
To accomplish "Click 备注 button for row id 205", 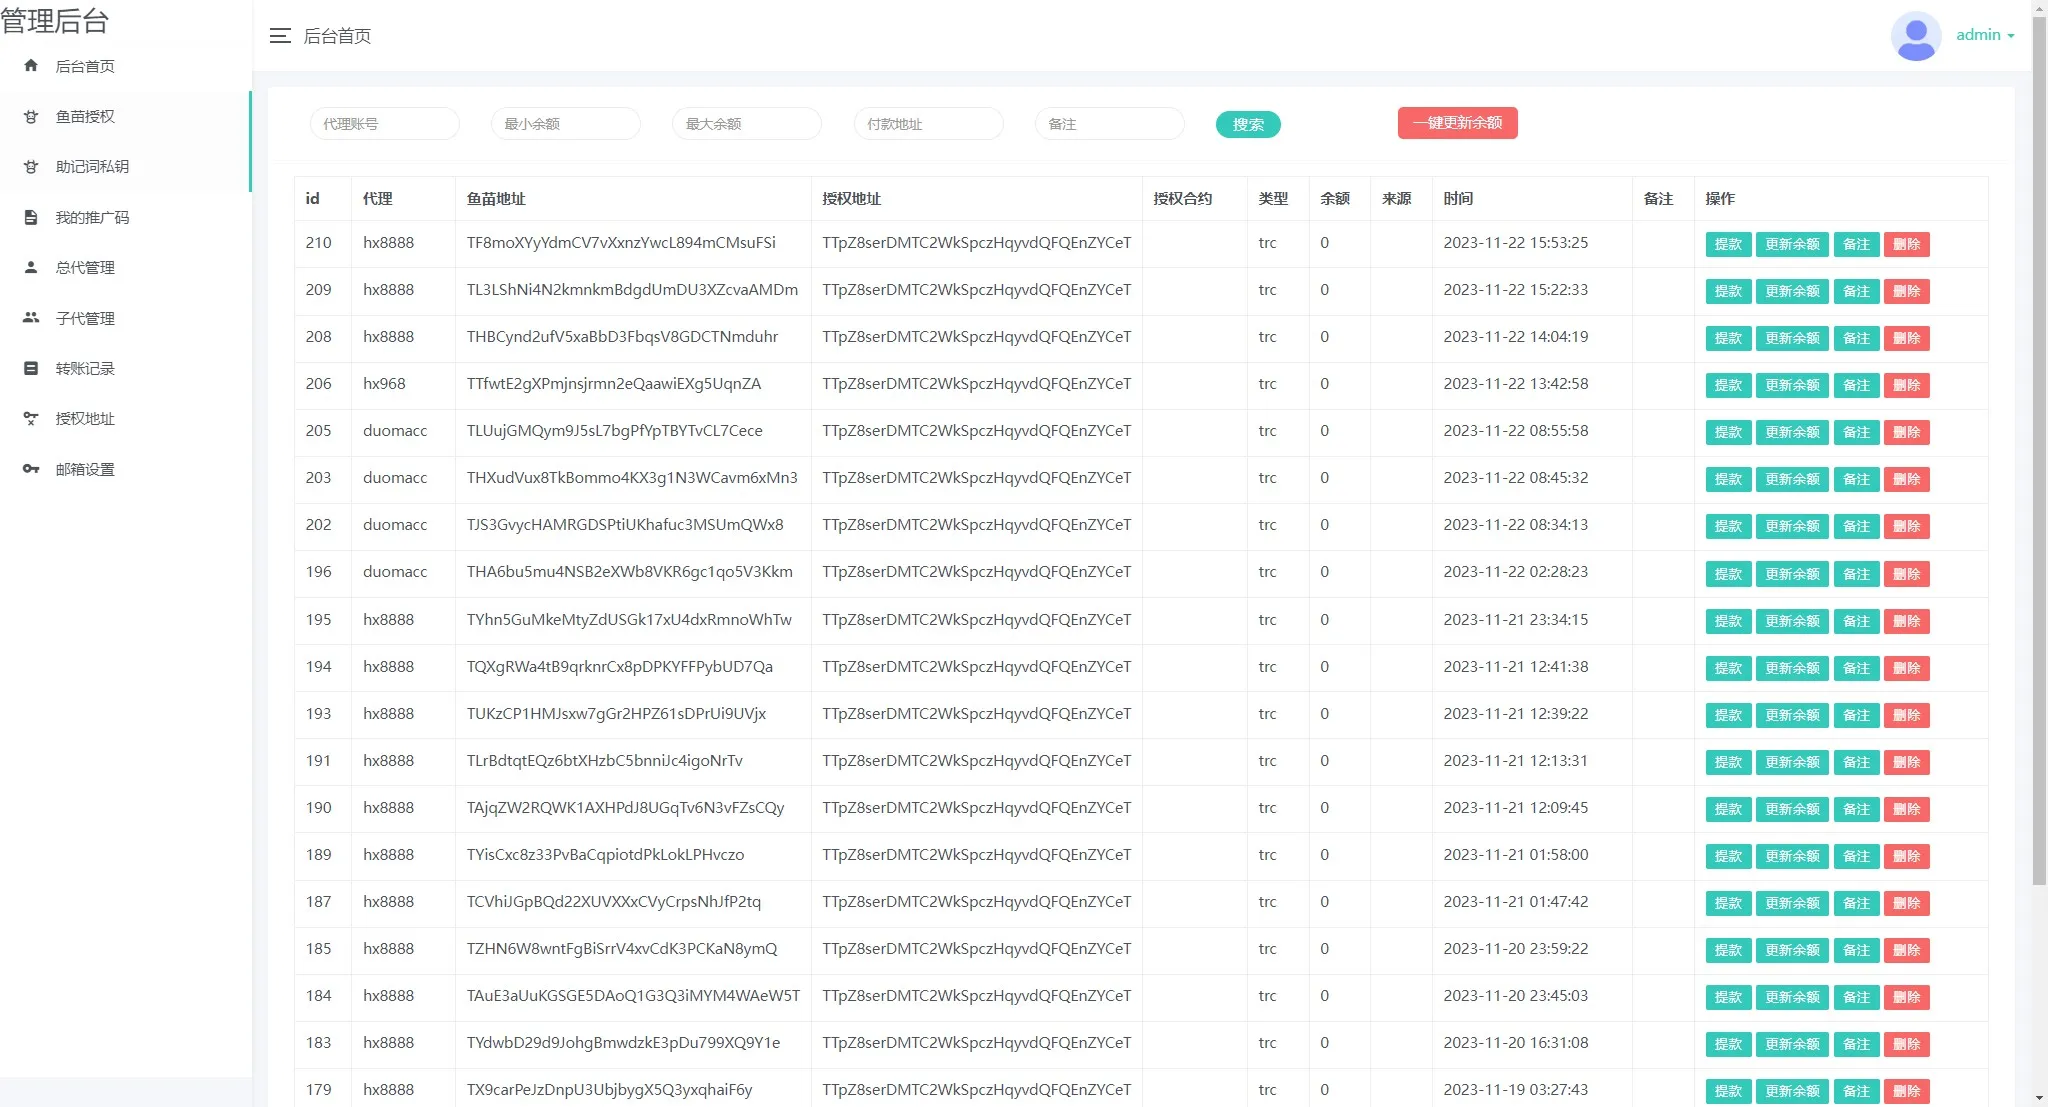I will coord(1856,432).
